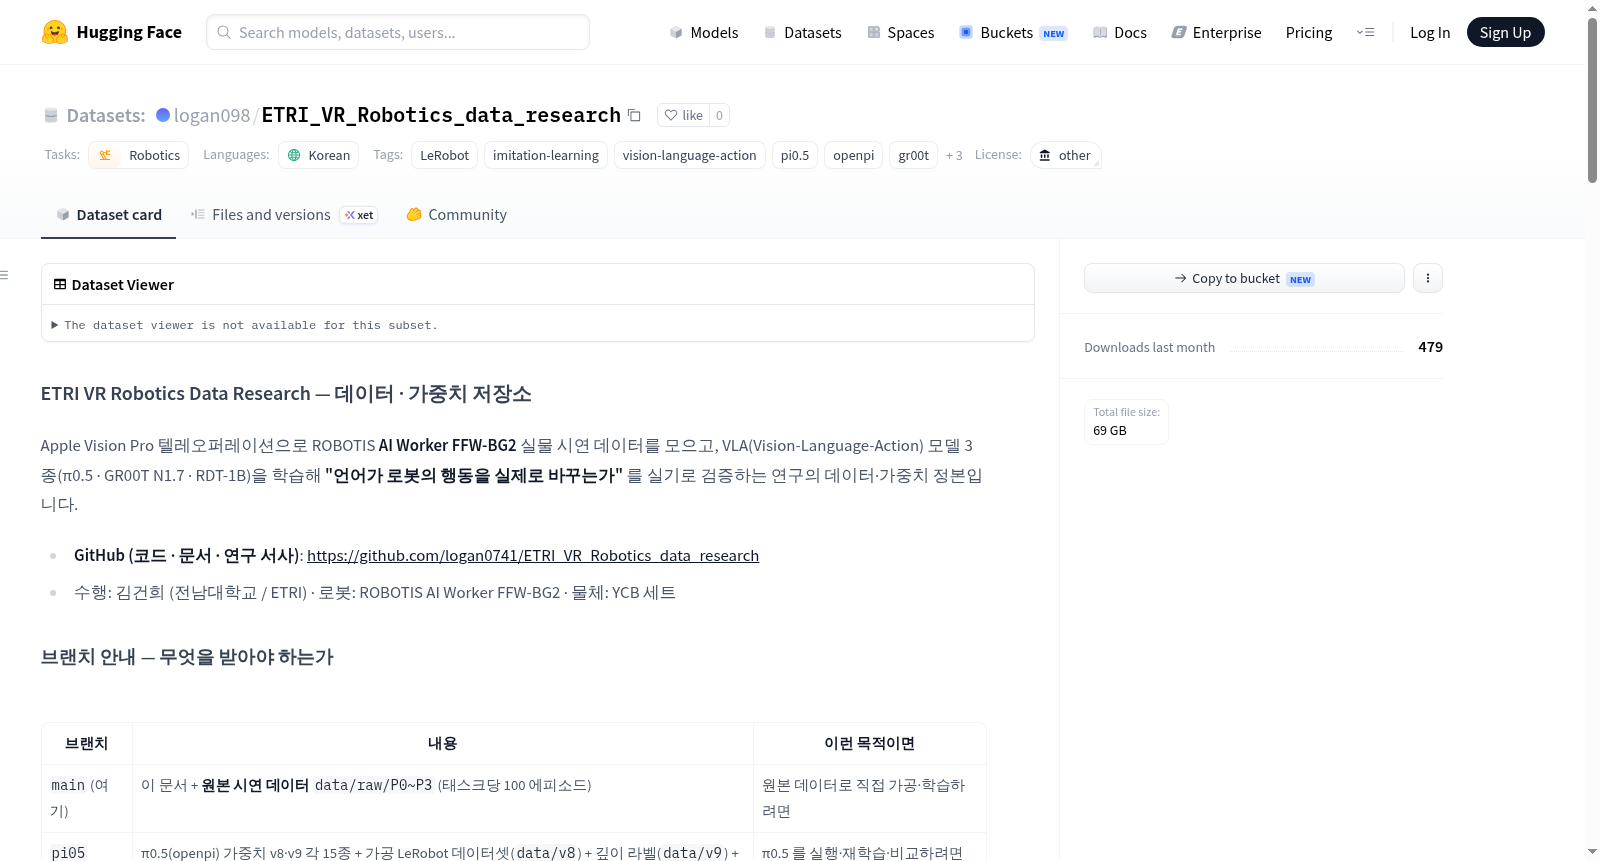Click the logan098 avatar circle
Viewport: 1600px width, 861px height.
[x=163, y=115]
